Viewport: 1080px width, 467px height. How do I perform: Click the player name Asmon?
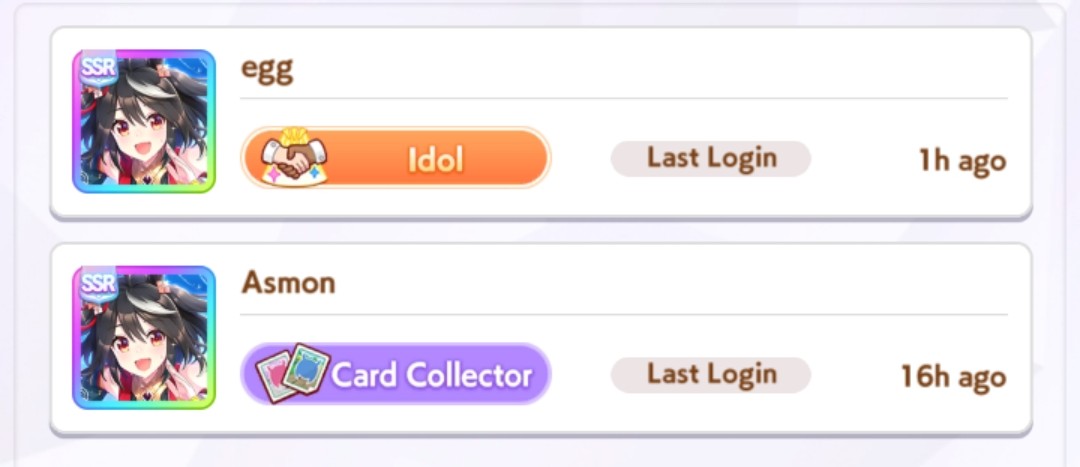[289, 282]
